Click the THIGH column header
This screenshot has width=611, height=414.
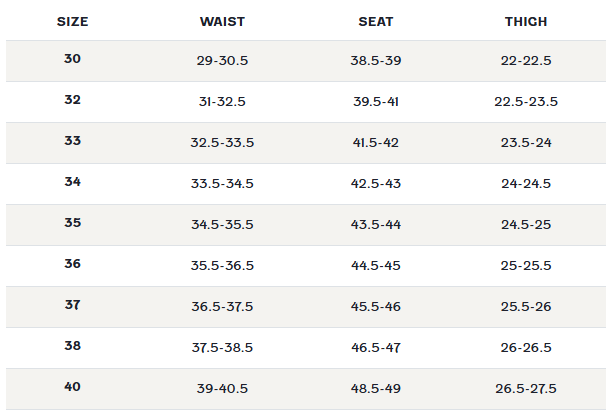click(x=526, y=21)
